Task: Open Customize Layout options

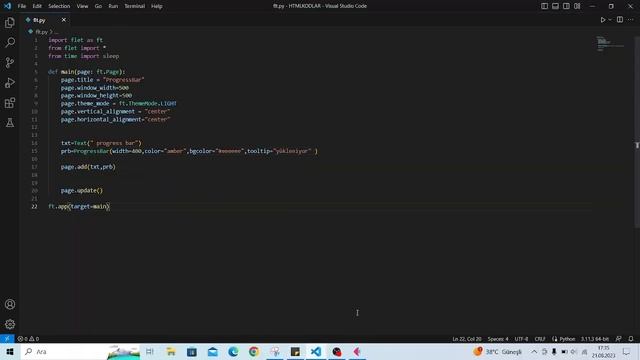Action: 577,6
